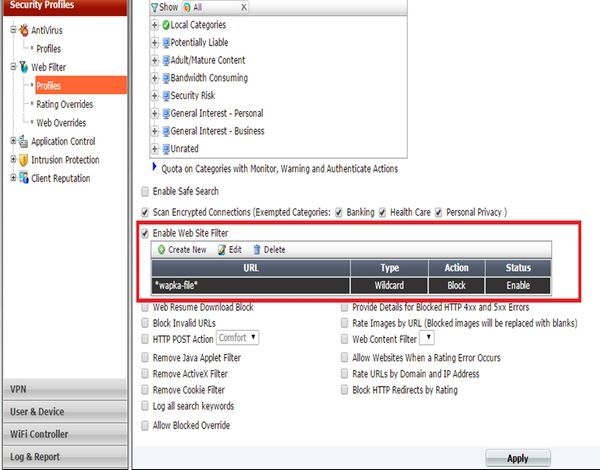This screenshot has width=600, height=470.
Task: Check Rate URLs by Domain and IP Address
Action: [x=344, y=374]
